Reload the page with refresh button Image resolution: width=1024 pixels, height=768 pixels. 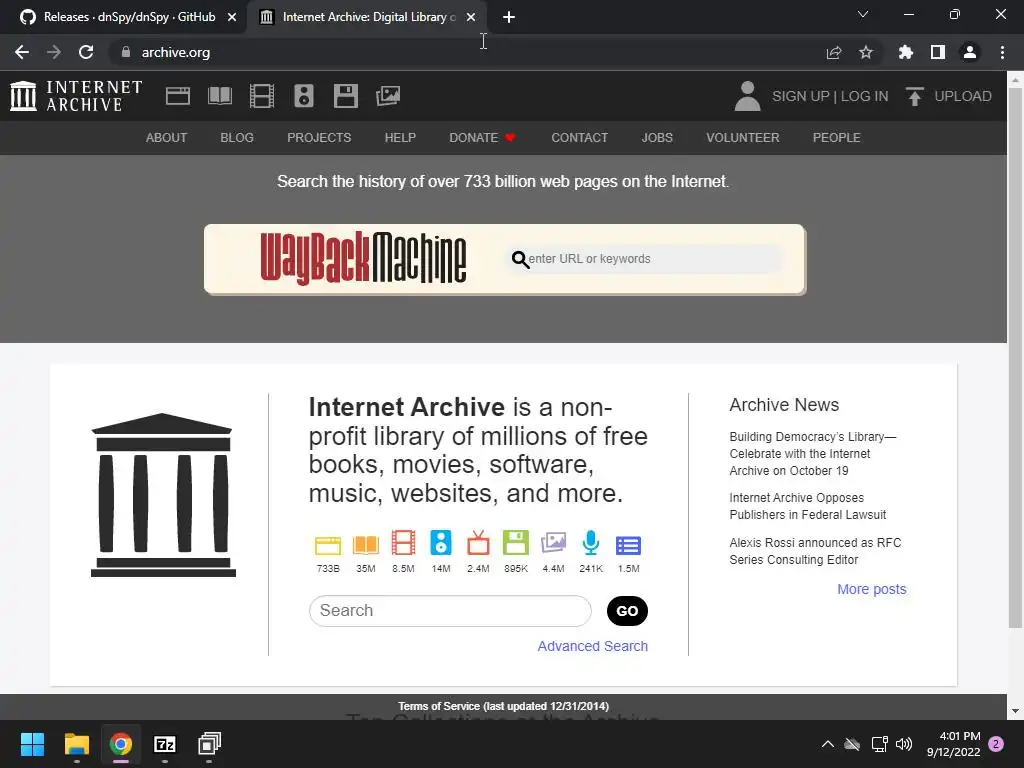point(86,52)
